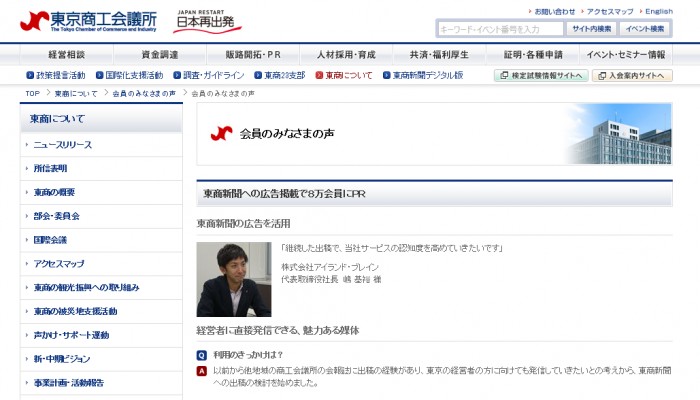Image resolution: width=700 pixels, height=400 pixels.
Task: Go to TOP in the breadcrumb
Action: click(x=32, y=93)
